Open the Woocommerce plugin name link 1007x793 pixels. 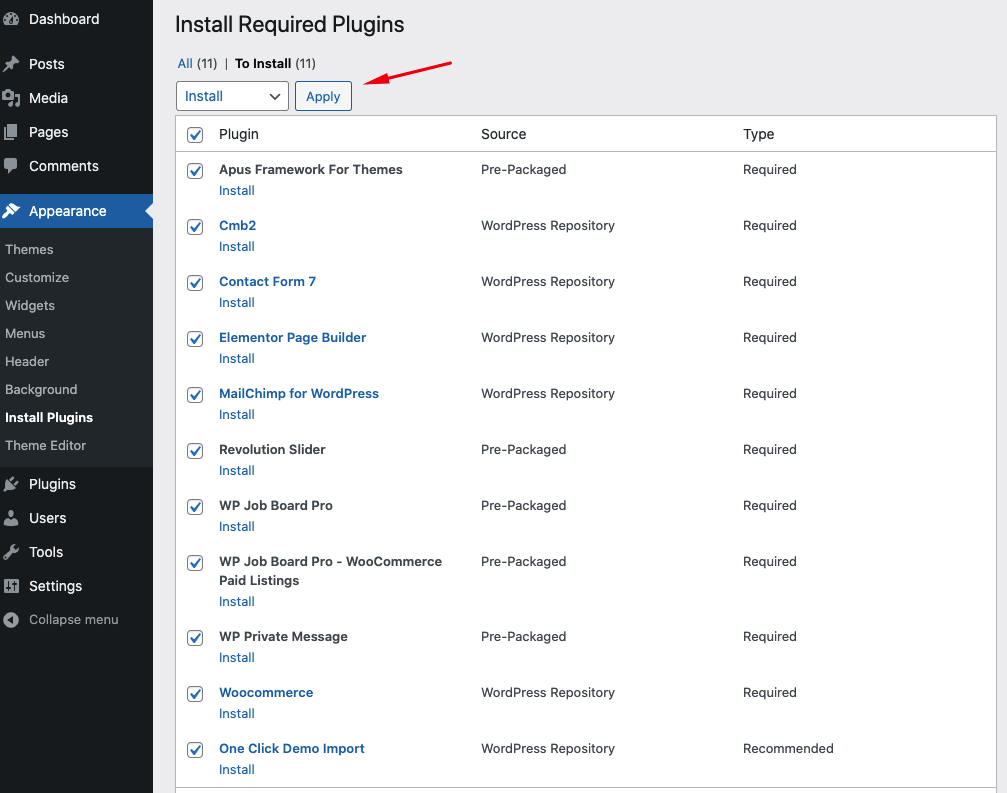(266, 693)
